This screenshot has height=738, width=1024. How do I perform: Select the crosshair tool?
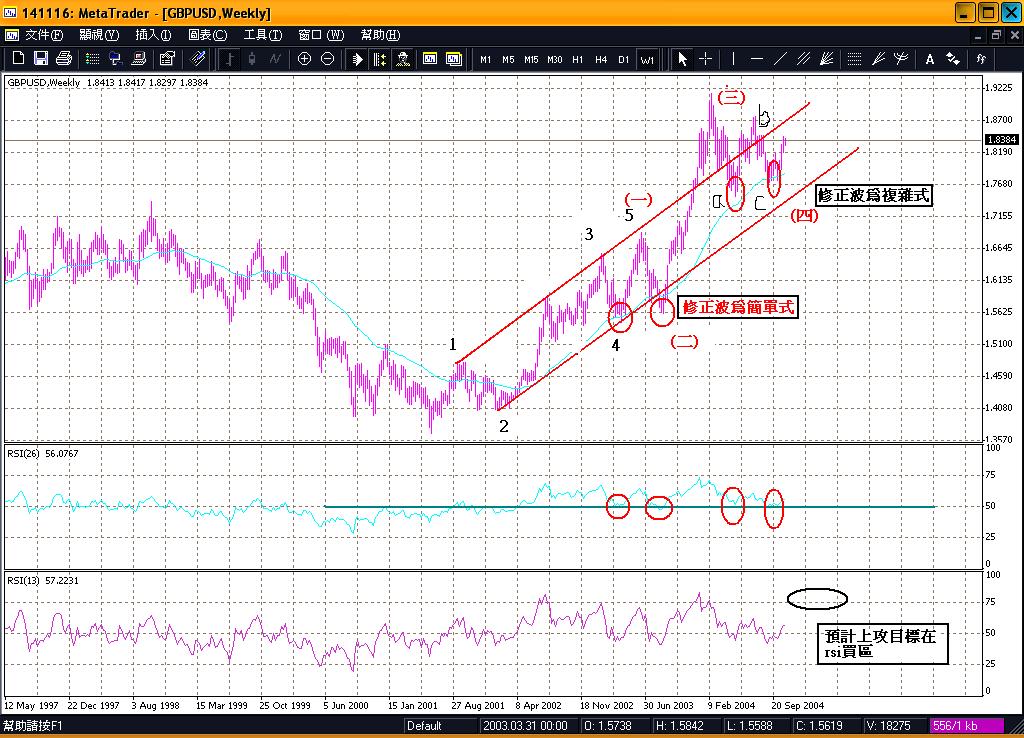pyautogui.click(x=706, y=59)
